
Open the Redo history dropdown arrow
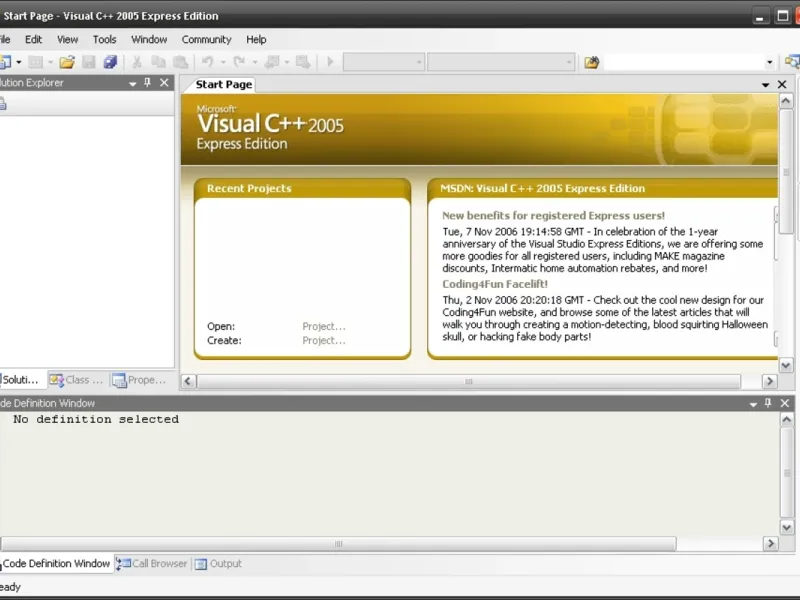255,62
